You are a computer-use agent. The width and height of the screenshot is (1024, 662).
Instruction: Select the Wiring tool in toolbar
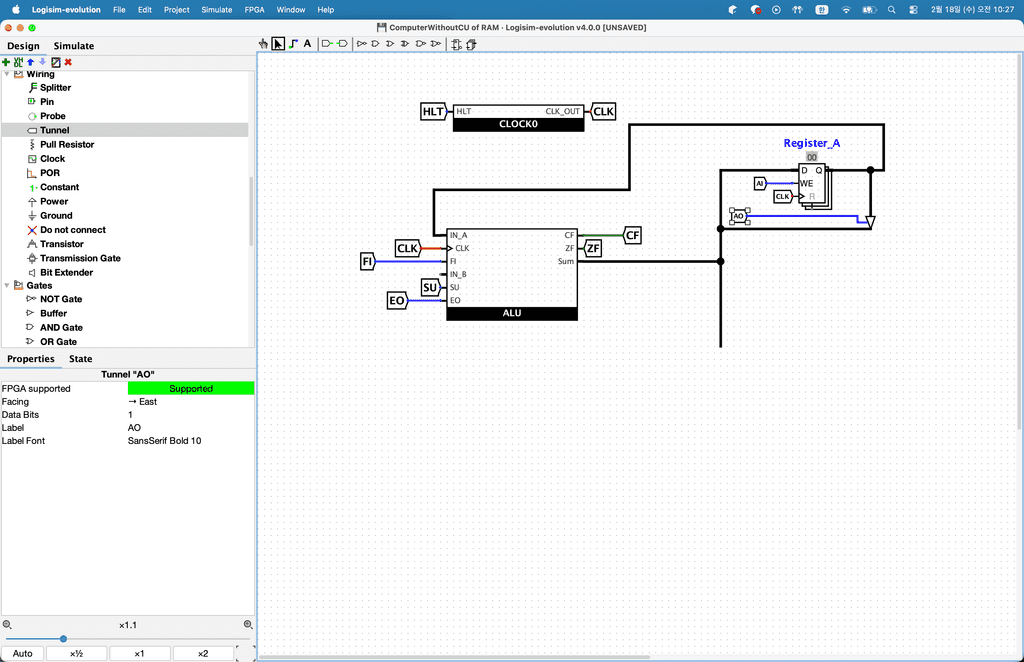coord(292,44)
